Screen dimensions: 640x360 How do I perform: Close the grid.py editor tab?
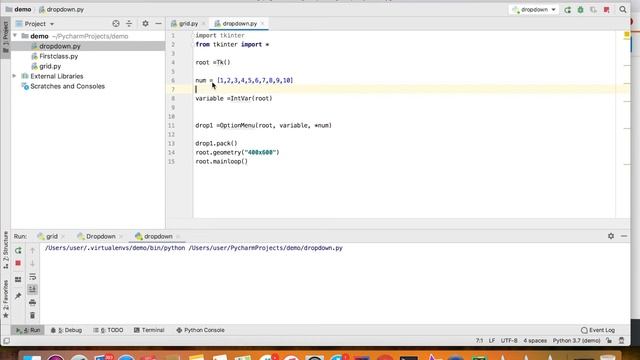click(x=204, y=24)
